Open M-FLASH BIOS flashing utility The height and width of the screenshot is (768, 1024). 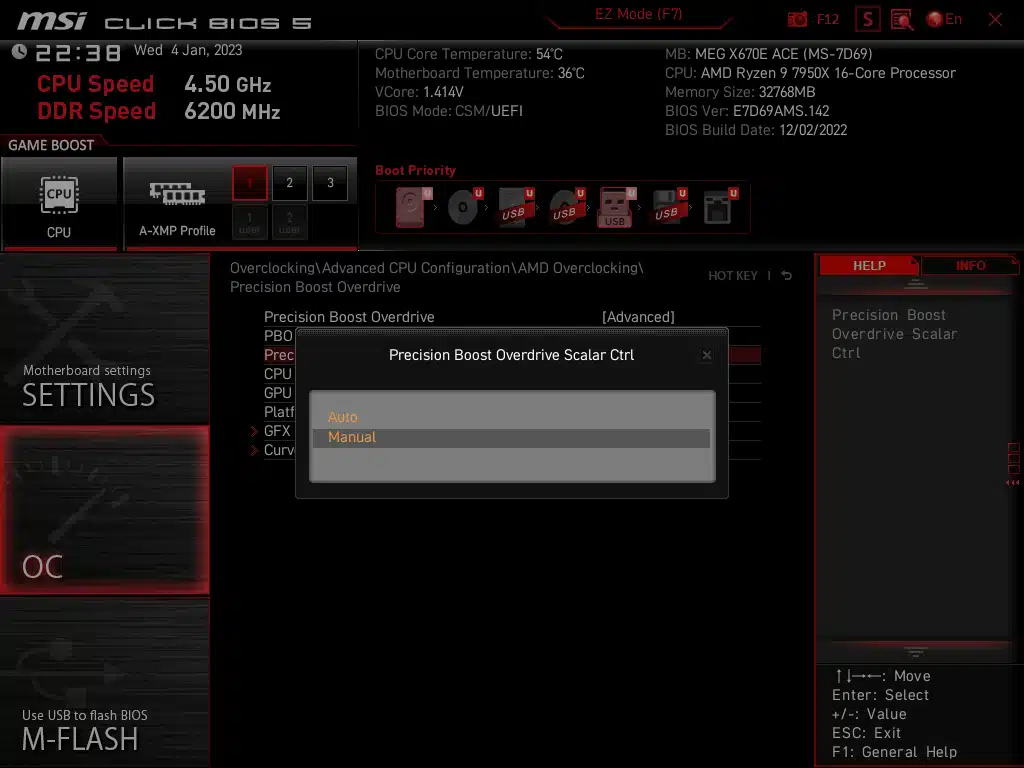104,683
